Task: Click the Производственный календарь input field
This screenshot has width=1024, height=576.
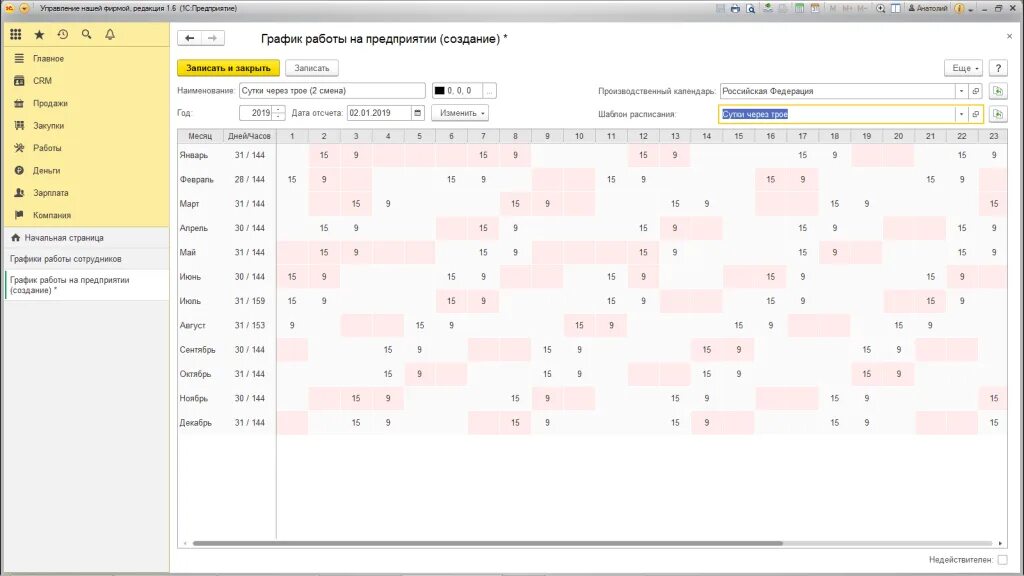Action: [837, 91]
